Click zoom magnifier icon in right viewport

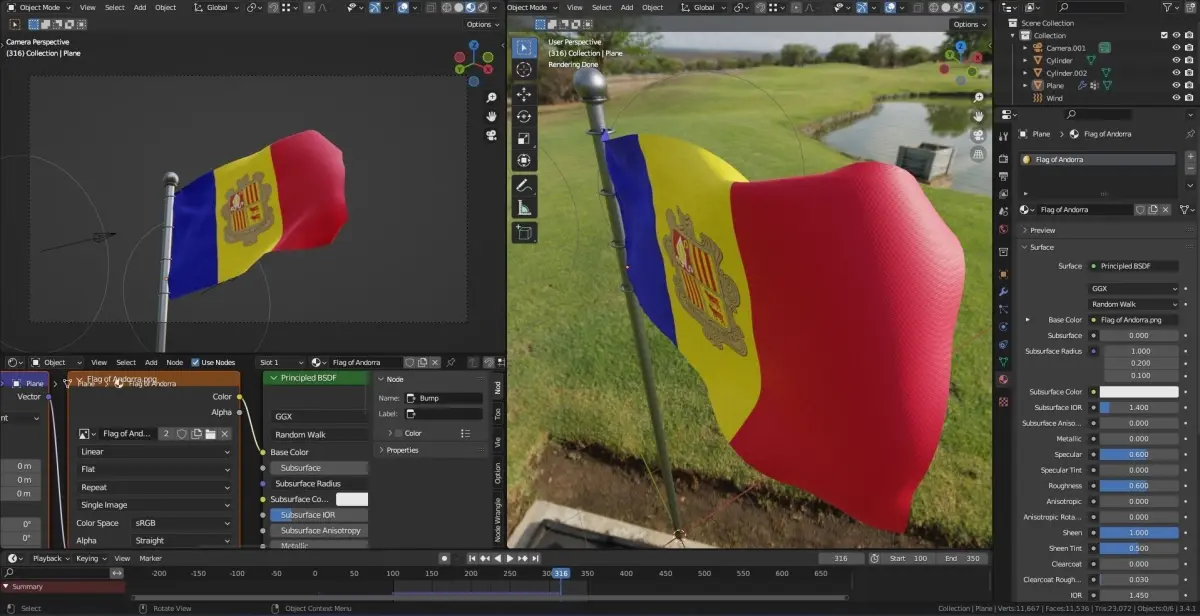coord(978,98)
